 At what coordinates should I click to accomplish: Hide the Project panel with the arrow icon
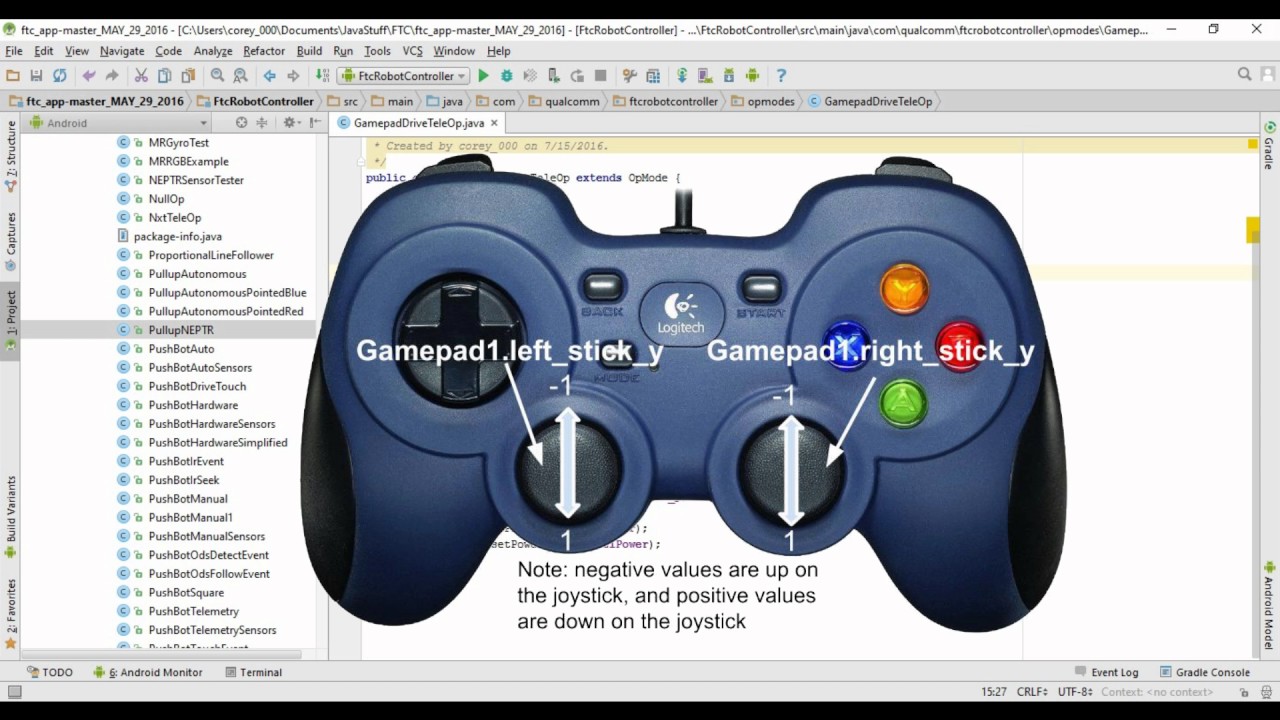pos(315,123)
